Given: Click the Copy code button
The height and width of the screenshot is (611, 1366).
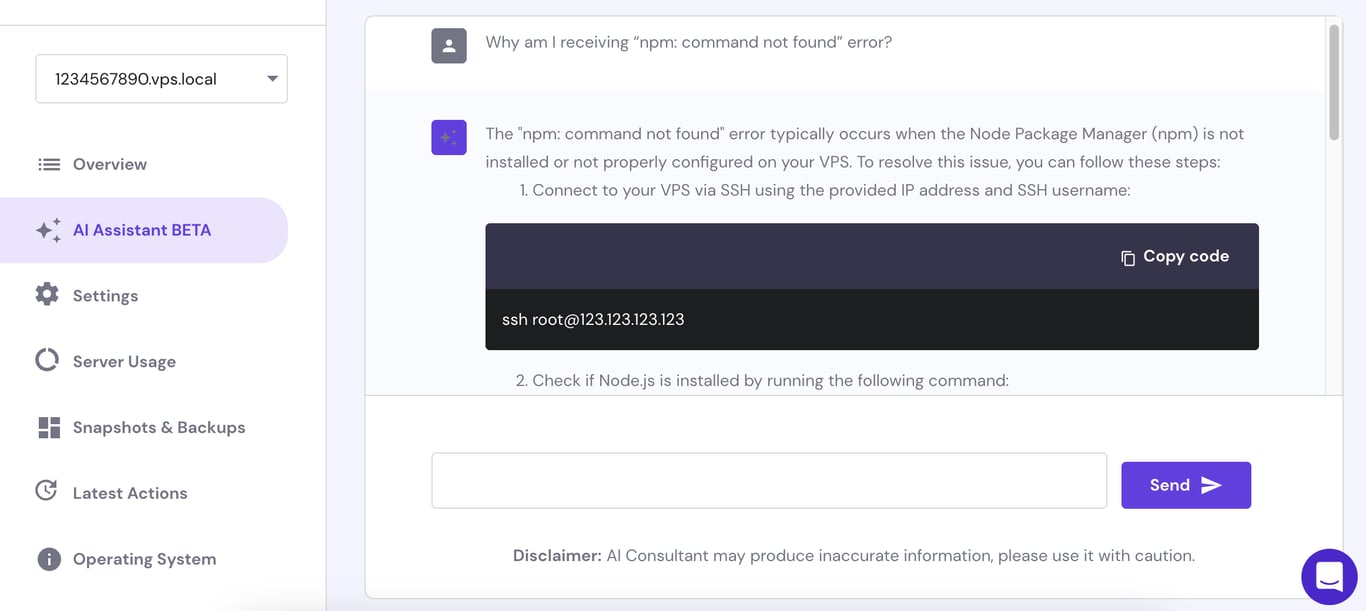Looking at the screenshot, I should 1175,256.
